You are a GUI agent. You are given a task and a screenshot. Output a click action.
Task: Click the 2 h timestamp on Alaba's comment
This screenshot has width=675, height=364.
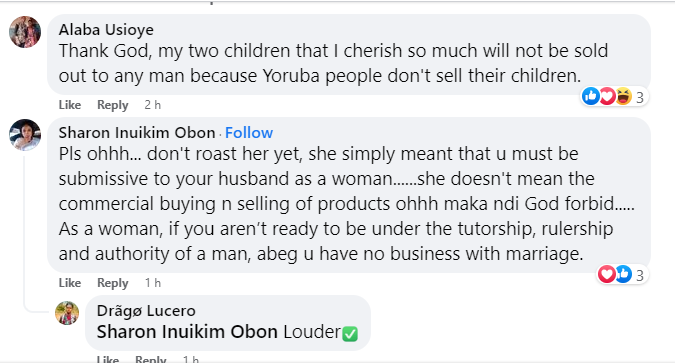(152, 105)
